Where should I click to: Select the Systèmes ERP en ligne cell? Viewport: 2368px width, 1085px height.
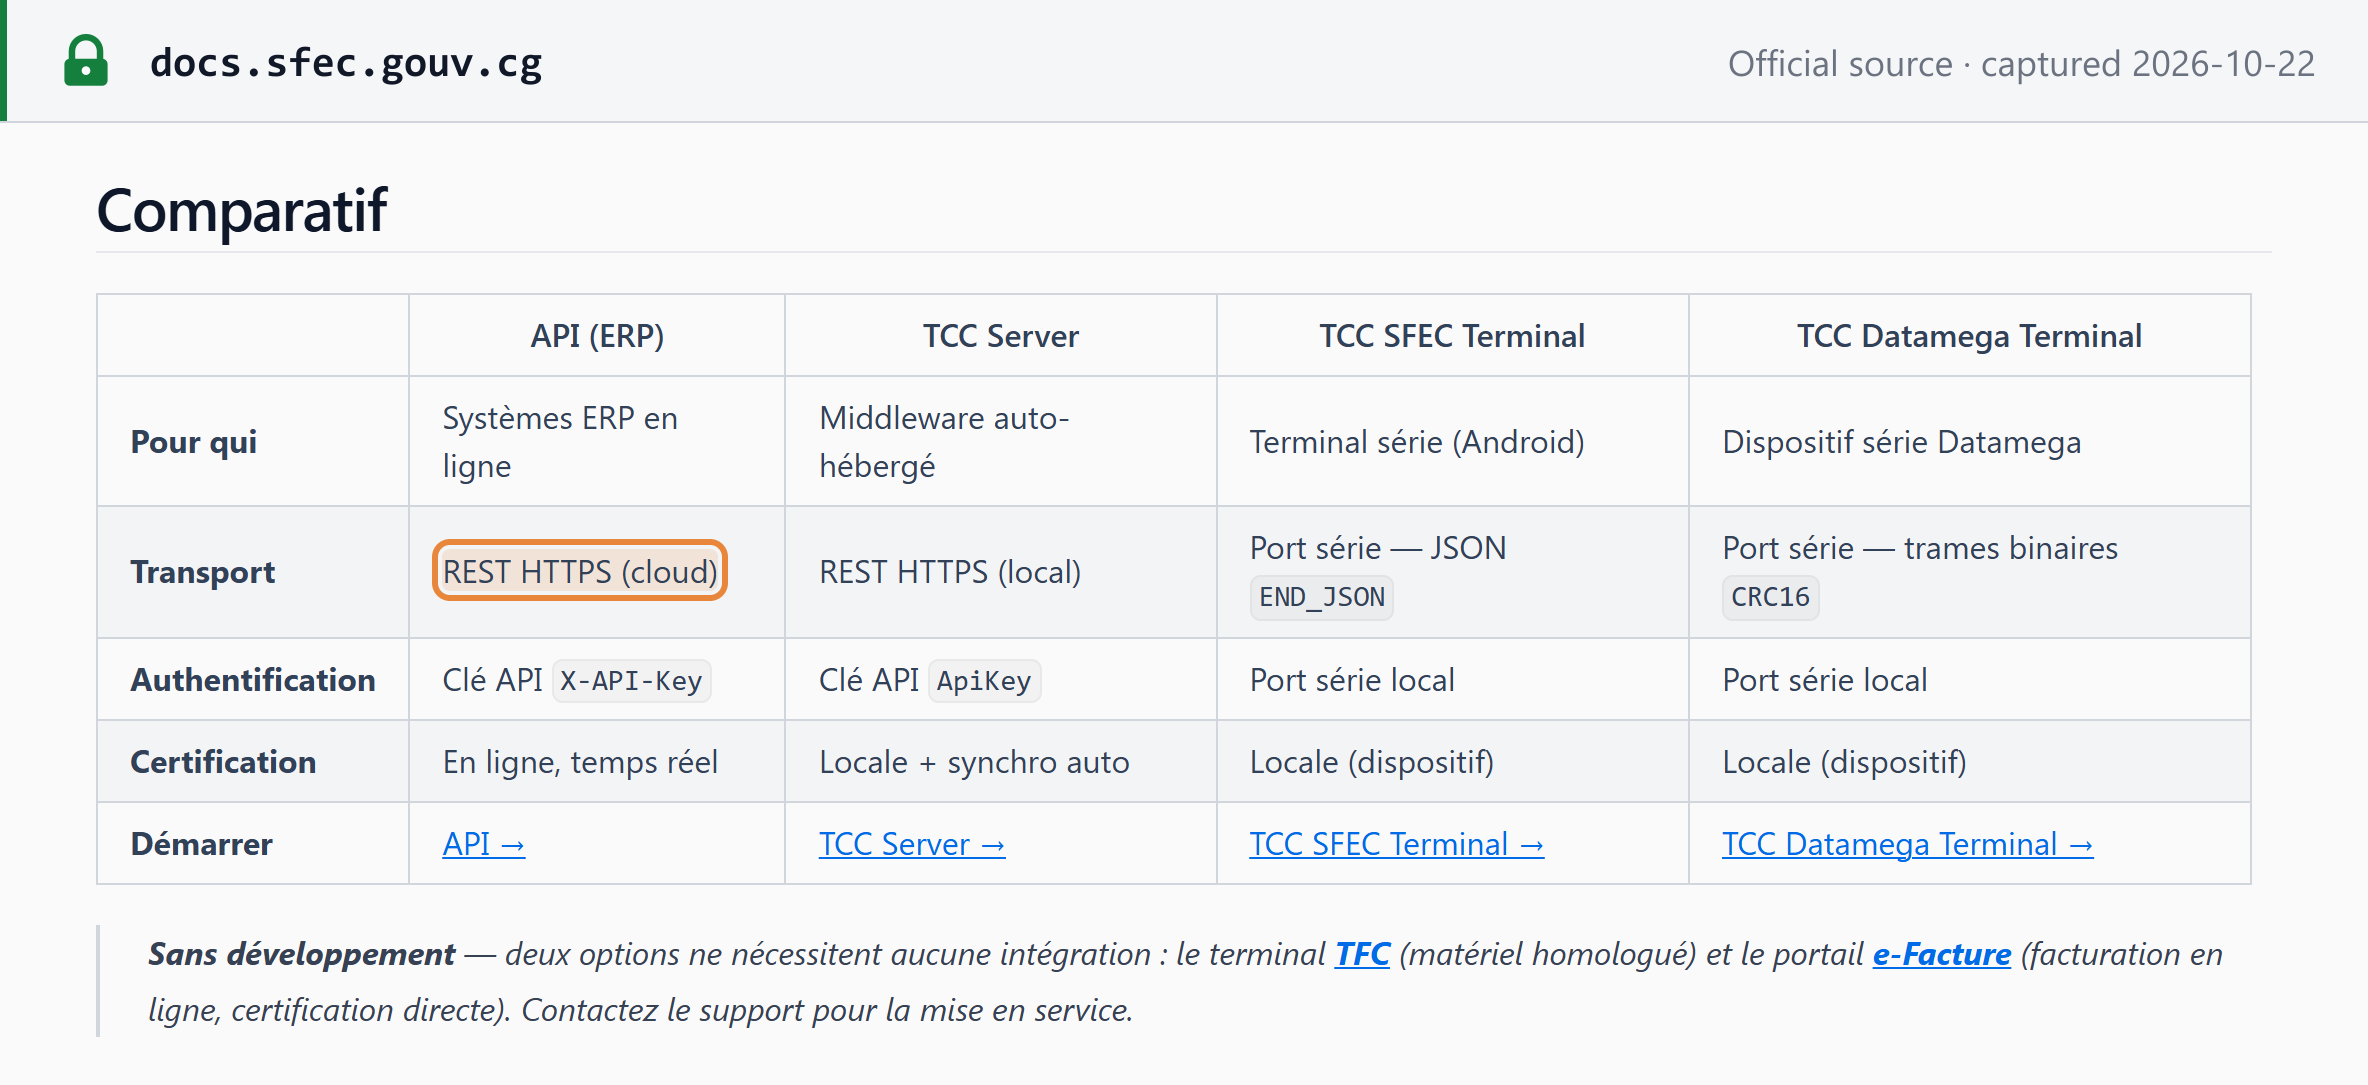click(x=597, y=442)
